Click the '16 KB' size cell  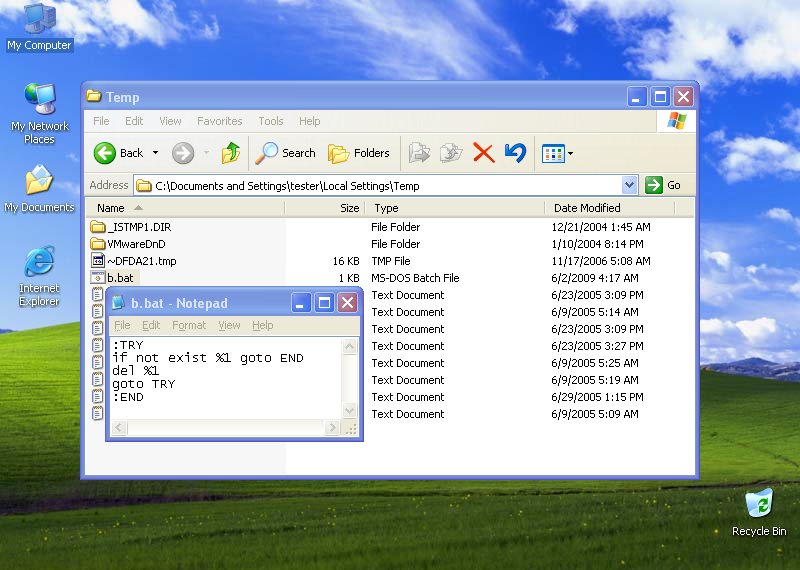coord(346,261)
